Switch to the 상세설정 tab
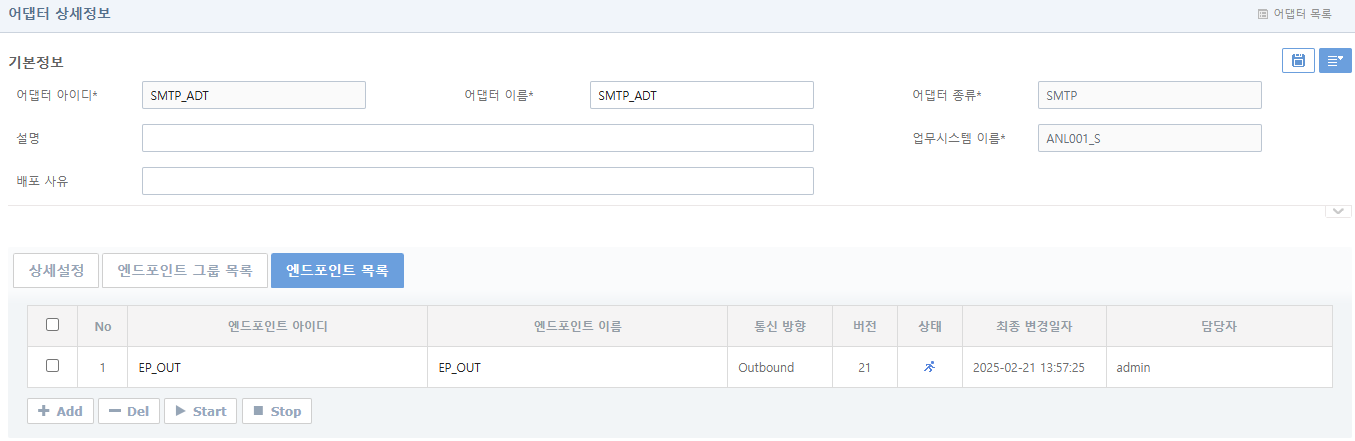This screenshot has height=441, width=1355. (56, 270)
